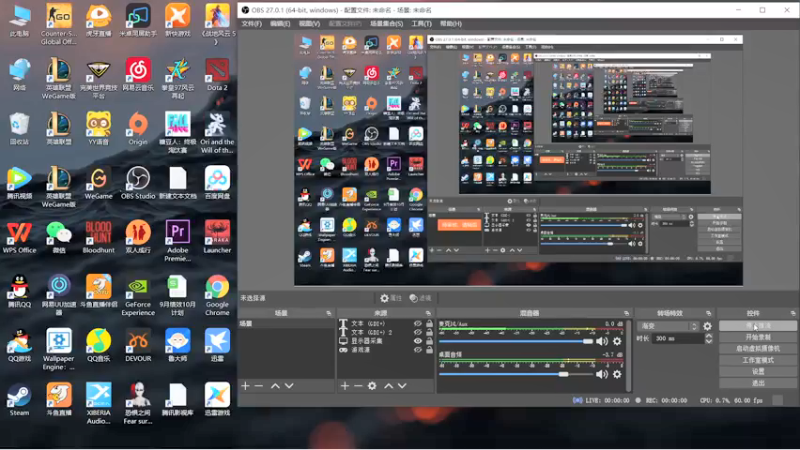Open Adobe Premiere desktop icon

[x=178, y=241]
